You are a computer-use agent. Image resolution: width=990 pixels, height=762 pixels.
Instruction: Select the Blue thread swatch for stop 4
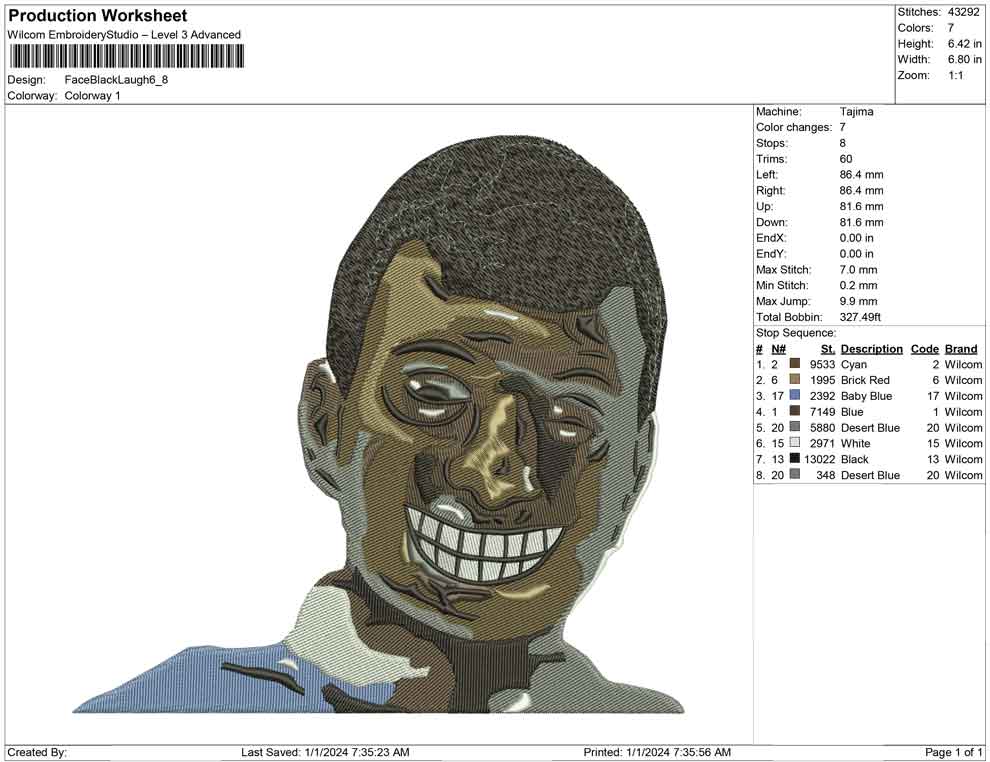click(x=795, y=412)
